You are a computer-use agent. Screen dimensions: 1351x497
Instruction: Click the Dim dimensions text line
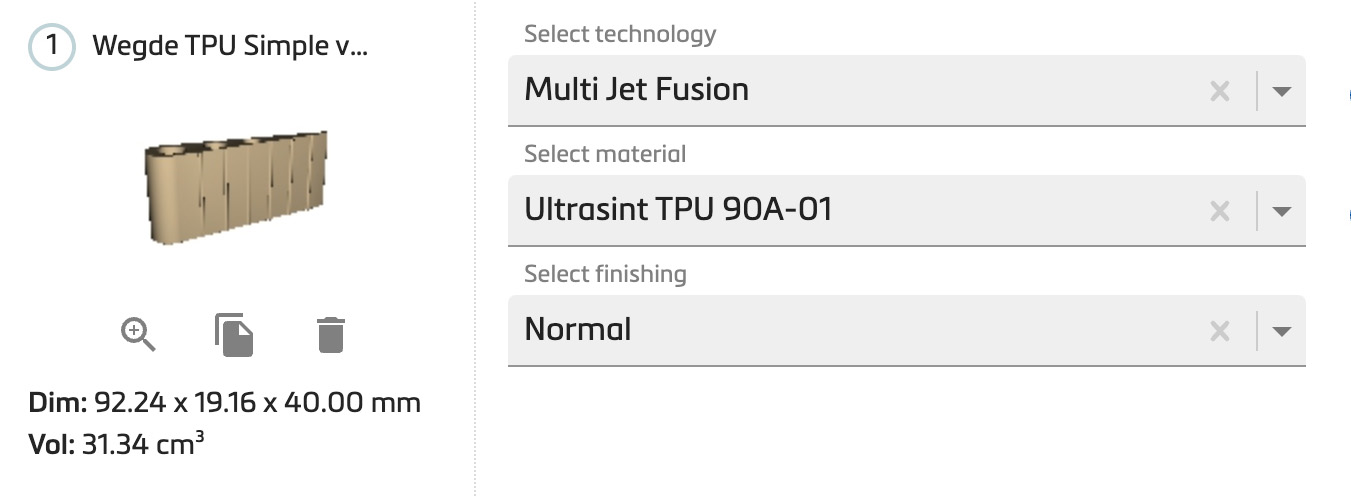point(225,403)
